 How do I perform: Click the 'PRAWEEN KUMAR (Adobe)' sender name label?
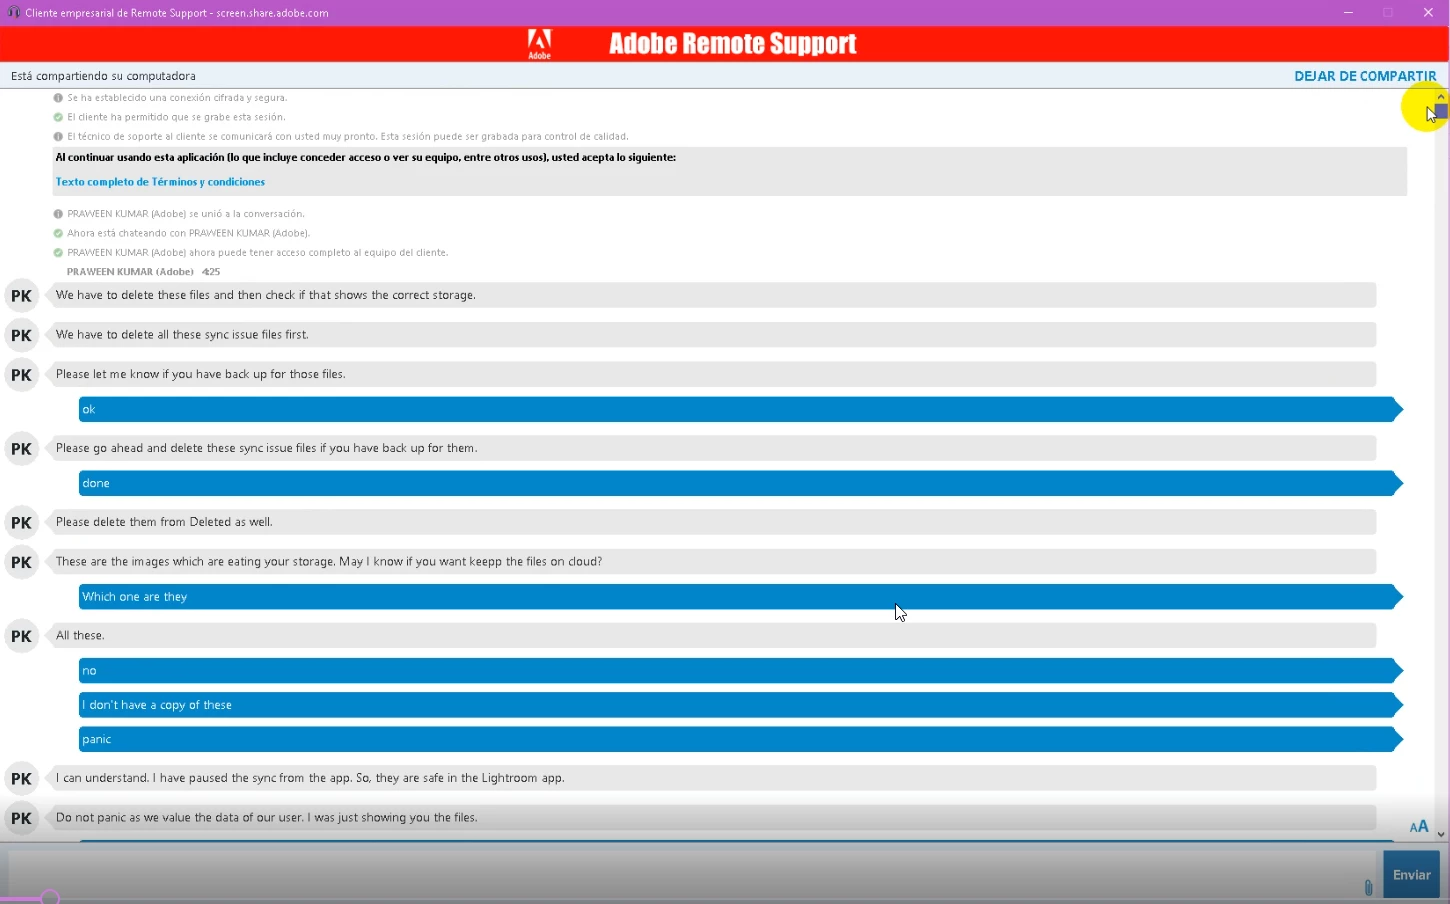pyautogui.click(x=130, y=272)
